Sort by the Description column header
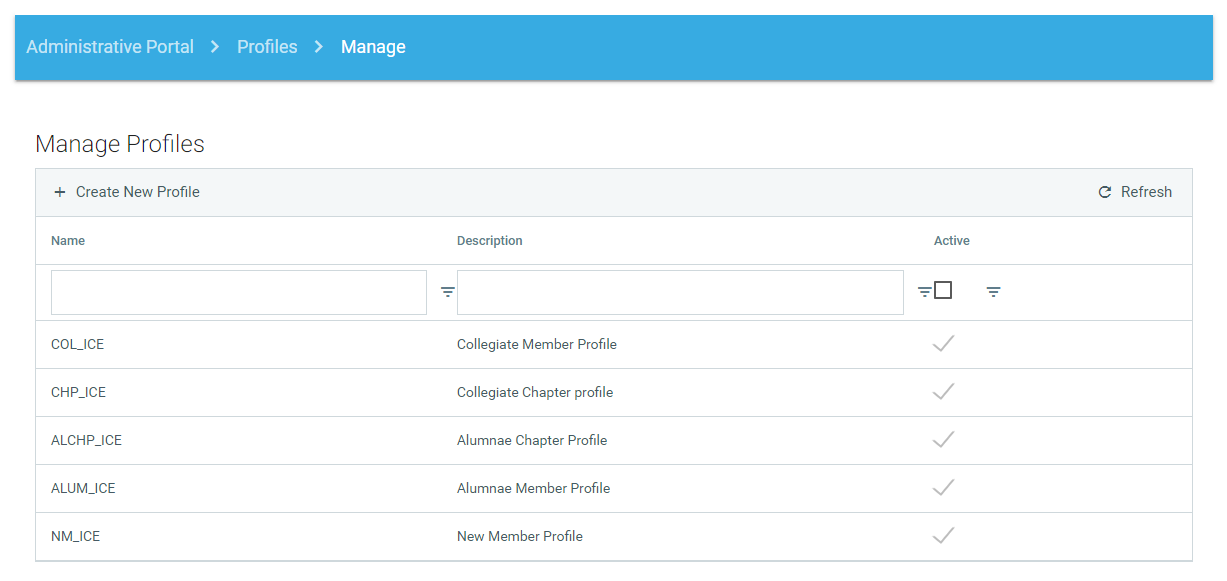 click(x=490, y=241)
